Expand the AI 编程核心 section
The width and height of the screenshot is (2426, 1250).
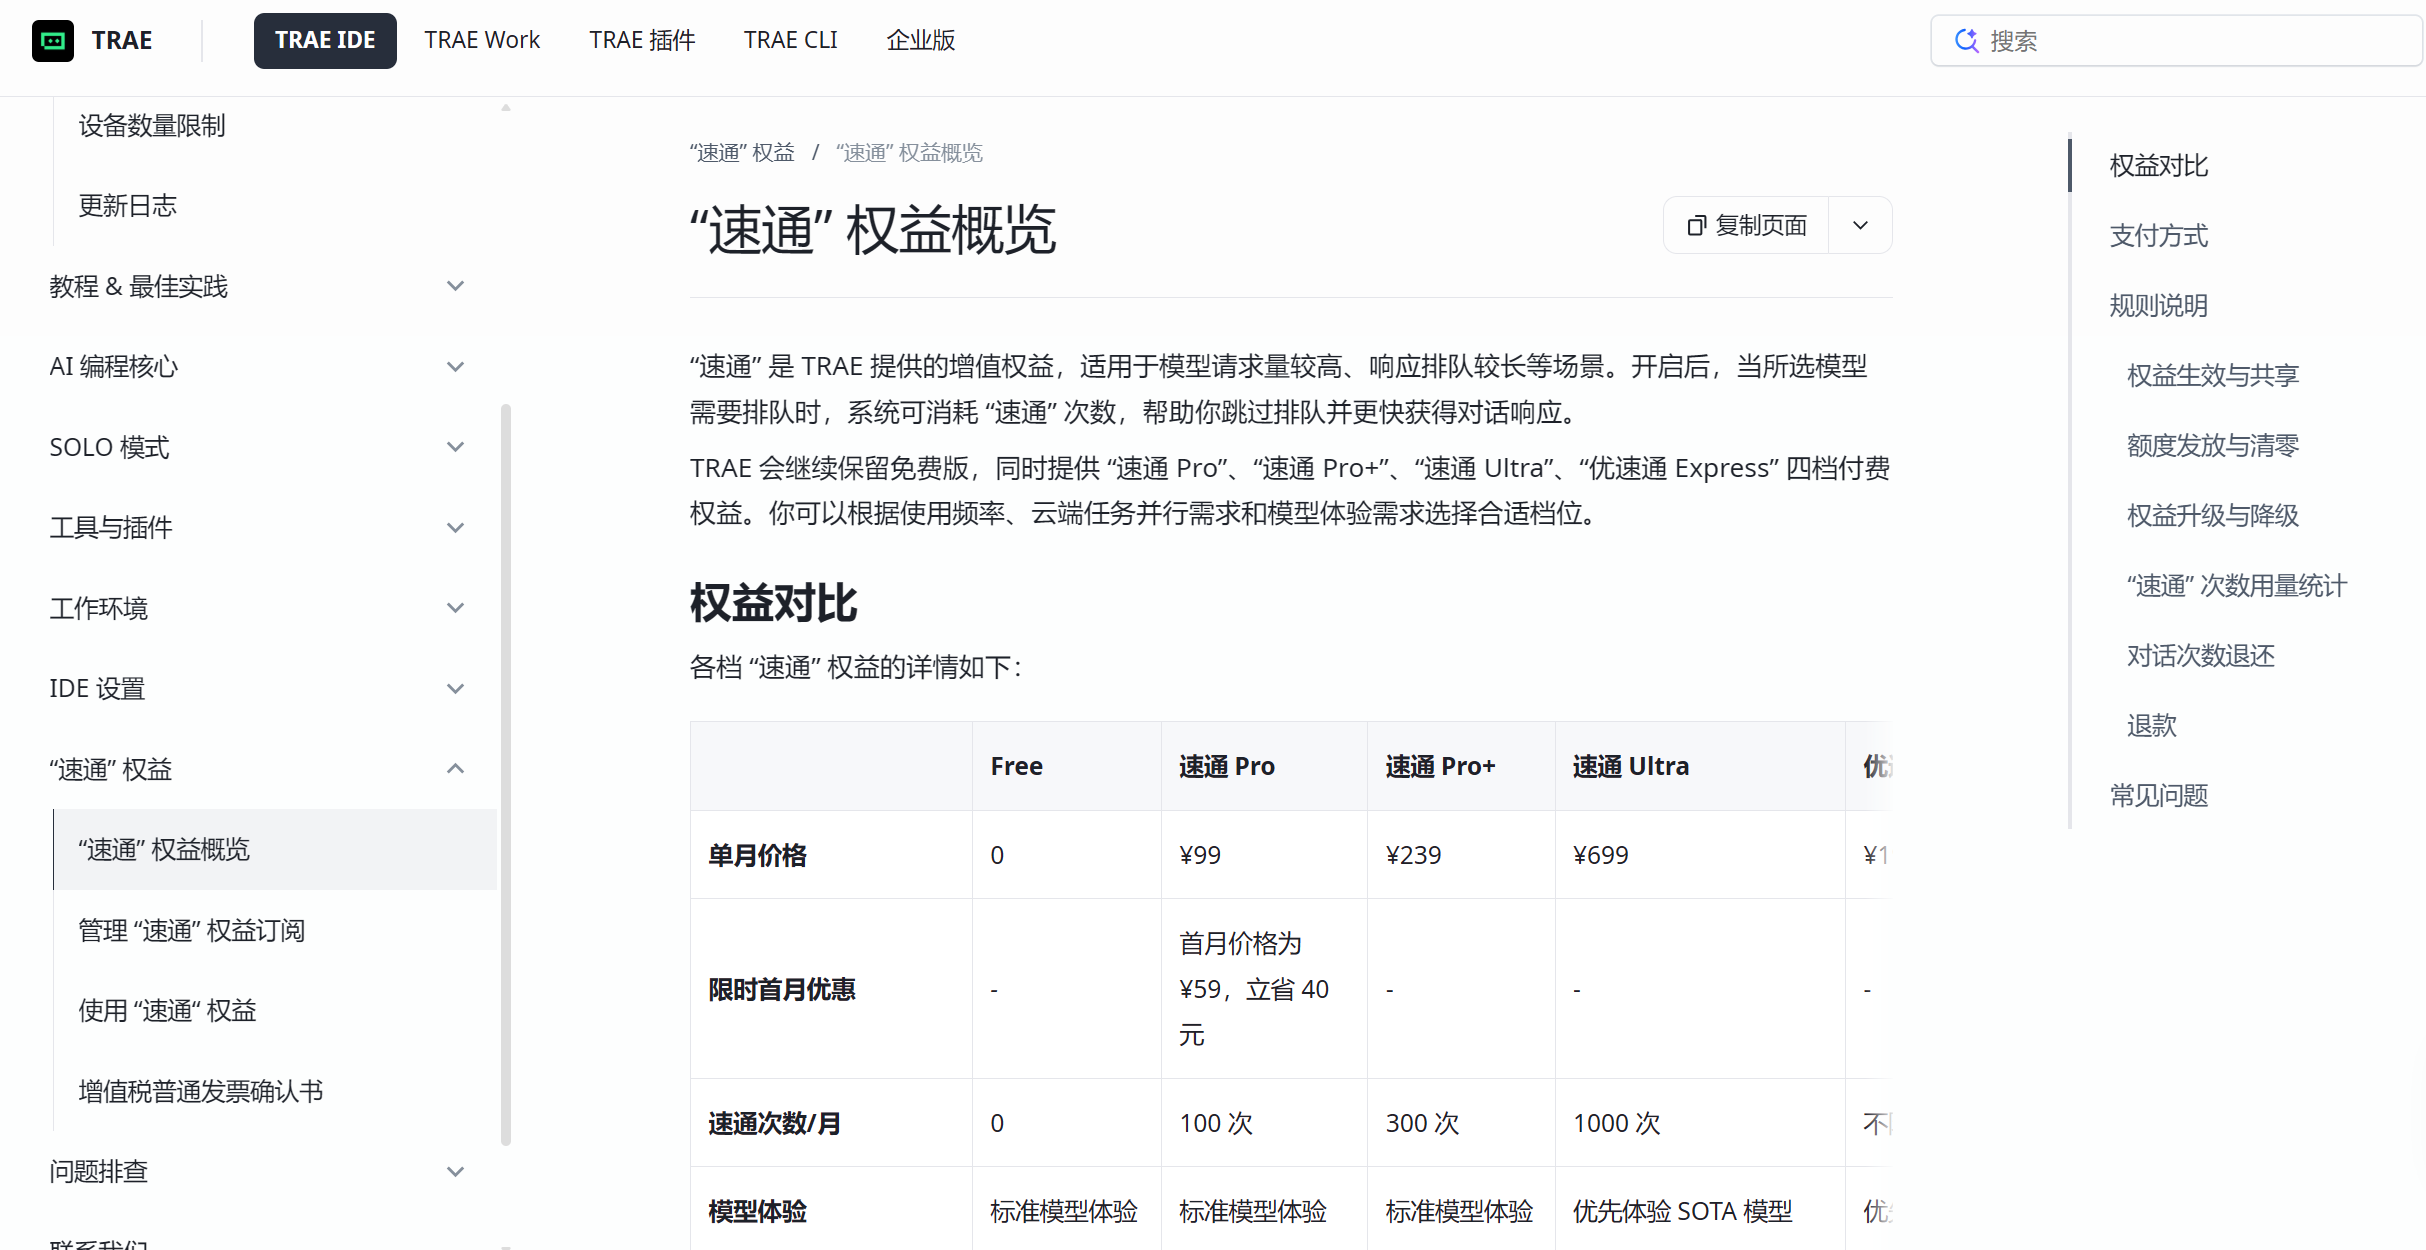[455, 367]
